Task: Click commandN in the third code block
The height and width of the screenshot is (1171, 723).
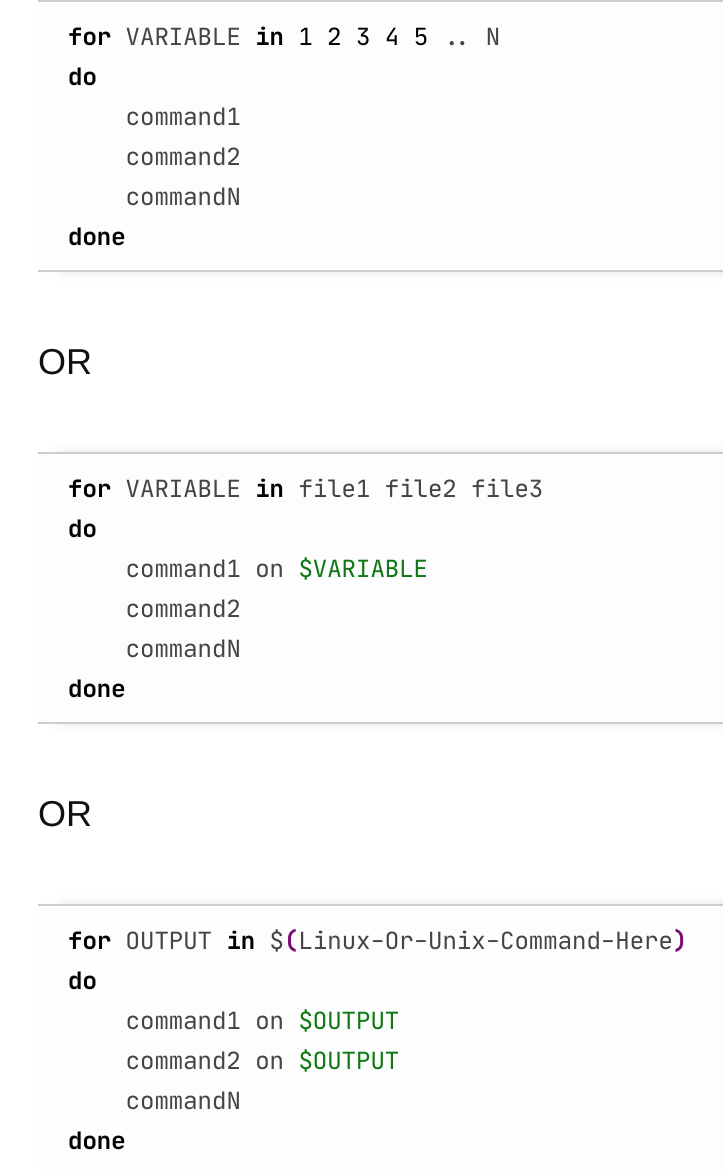Action: (183, 1101)
